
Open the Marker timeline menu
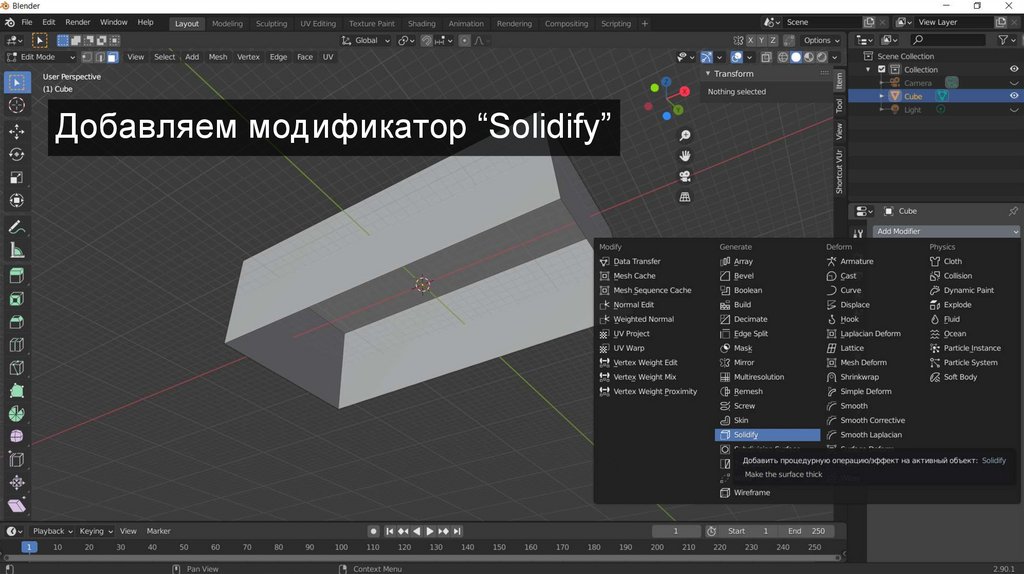point(159,532)
